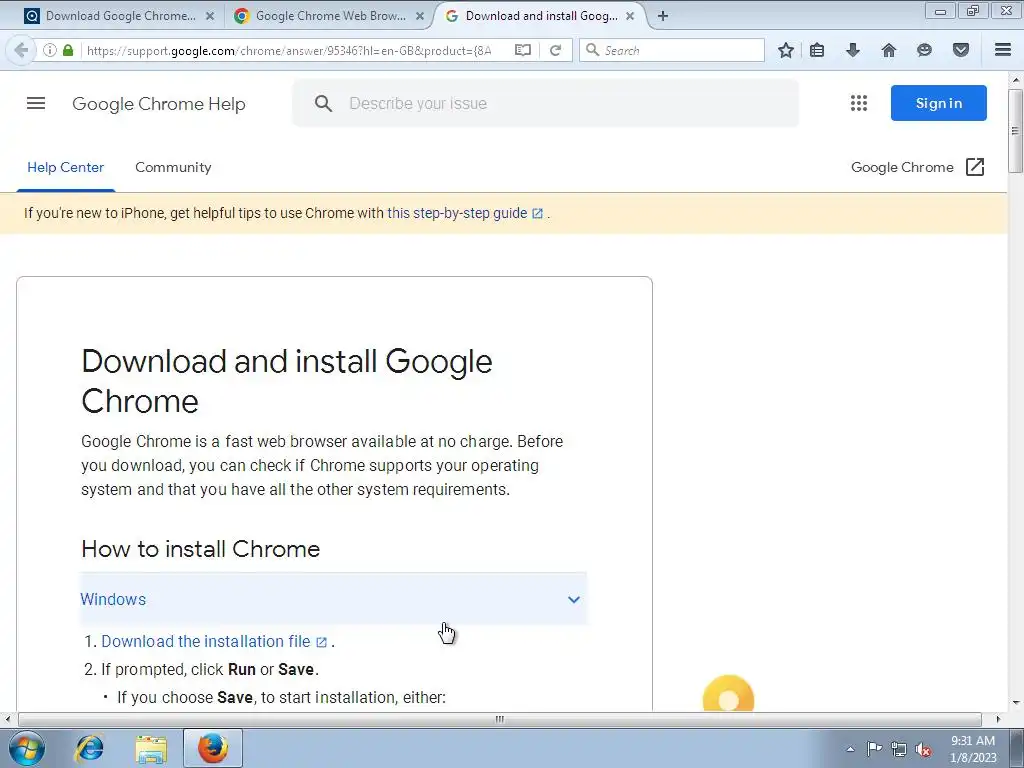
Task: Click the Firefox Search box
Action: [x=671, y=50]
